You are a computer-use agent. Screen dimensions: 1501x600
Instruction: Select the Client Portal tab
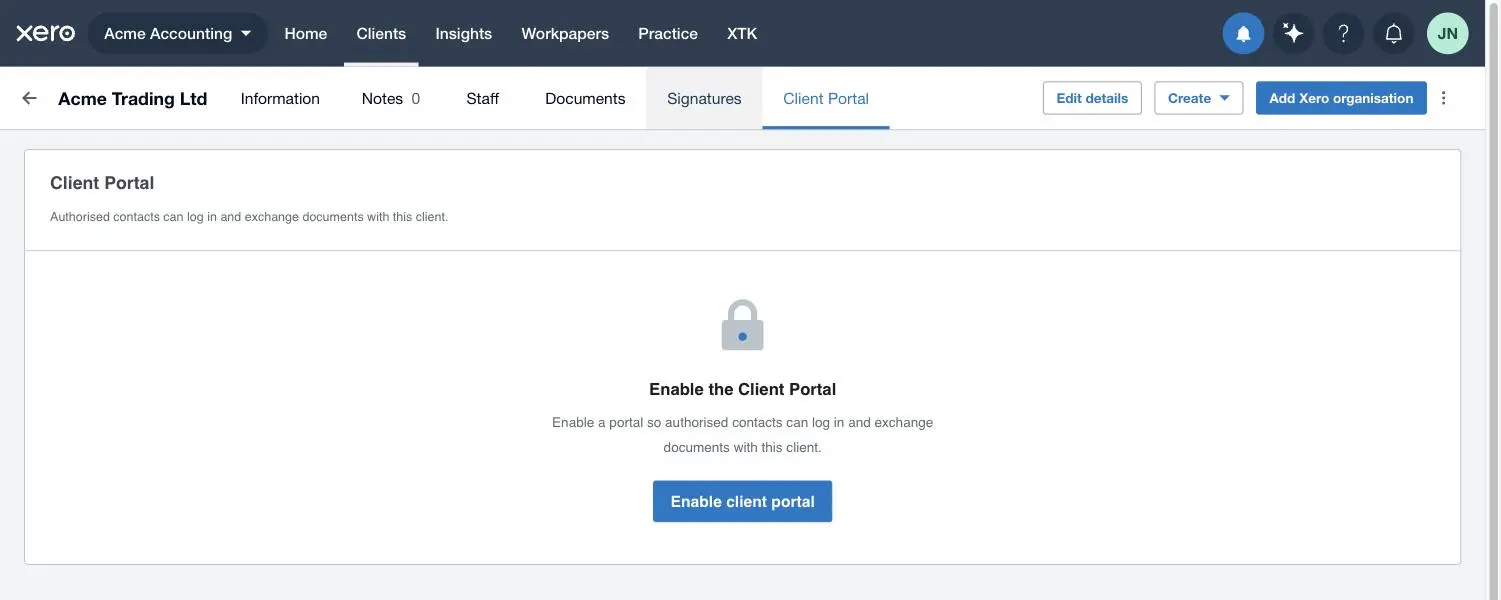pos(826,98)
